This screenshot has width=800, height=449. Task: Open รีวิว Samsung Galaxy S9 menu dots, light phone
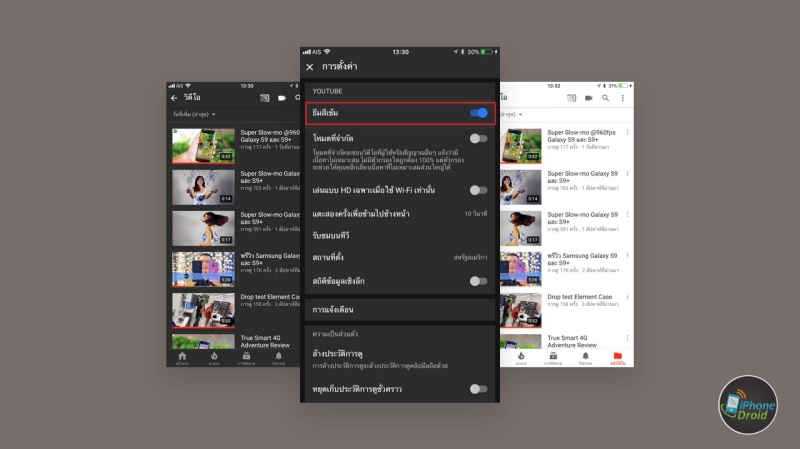628,256
